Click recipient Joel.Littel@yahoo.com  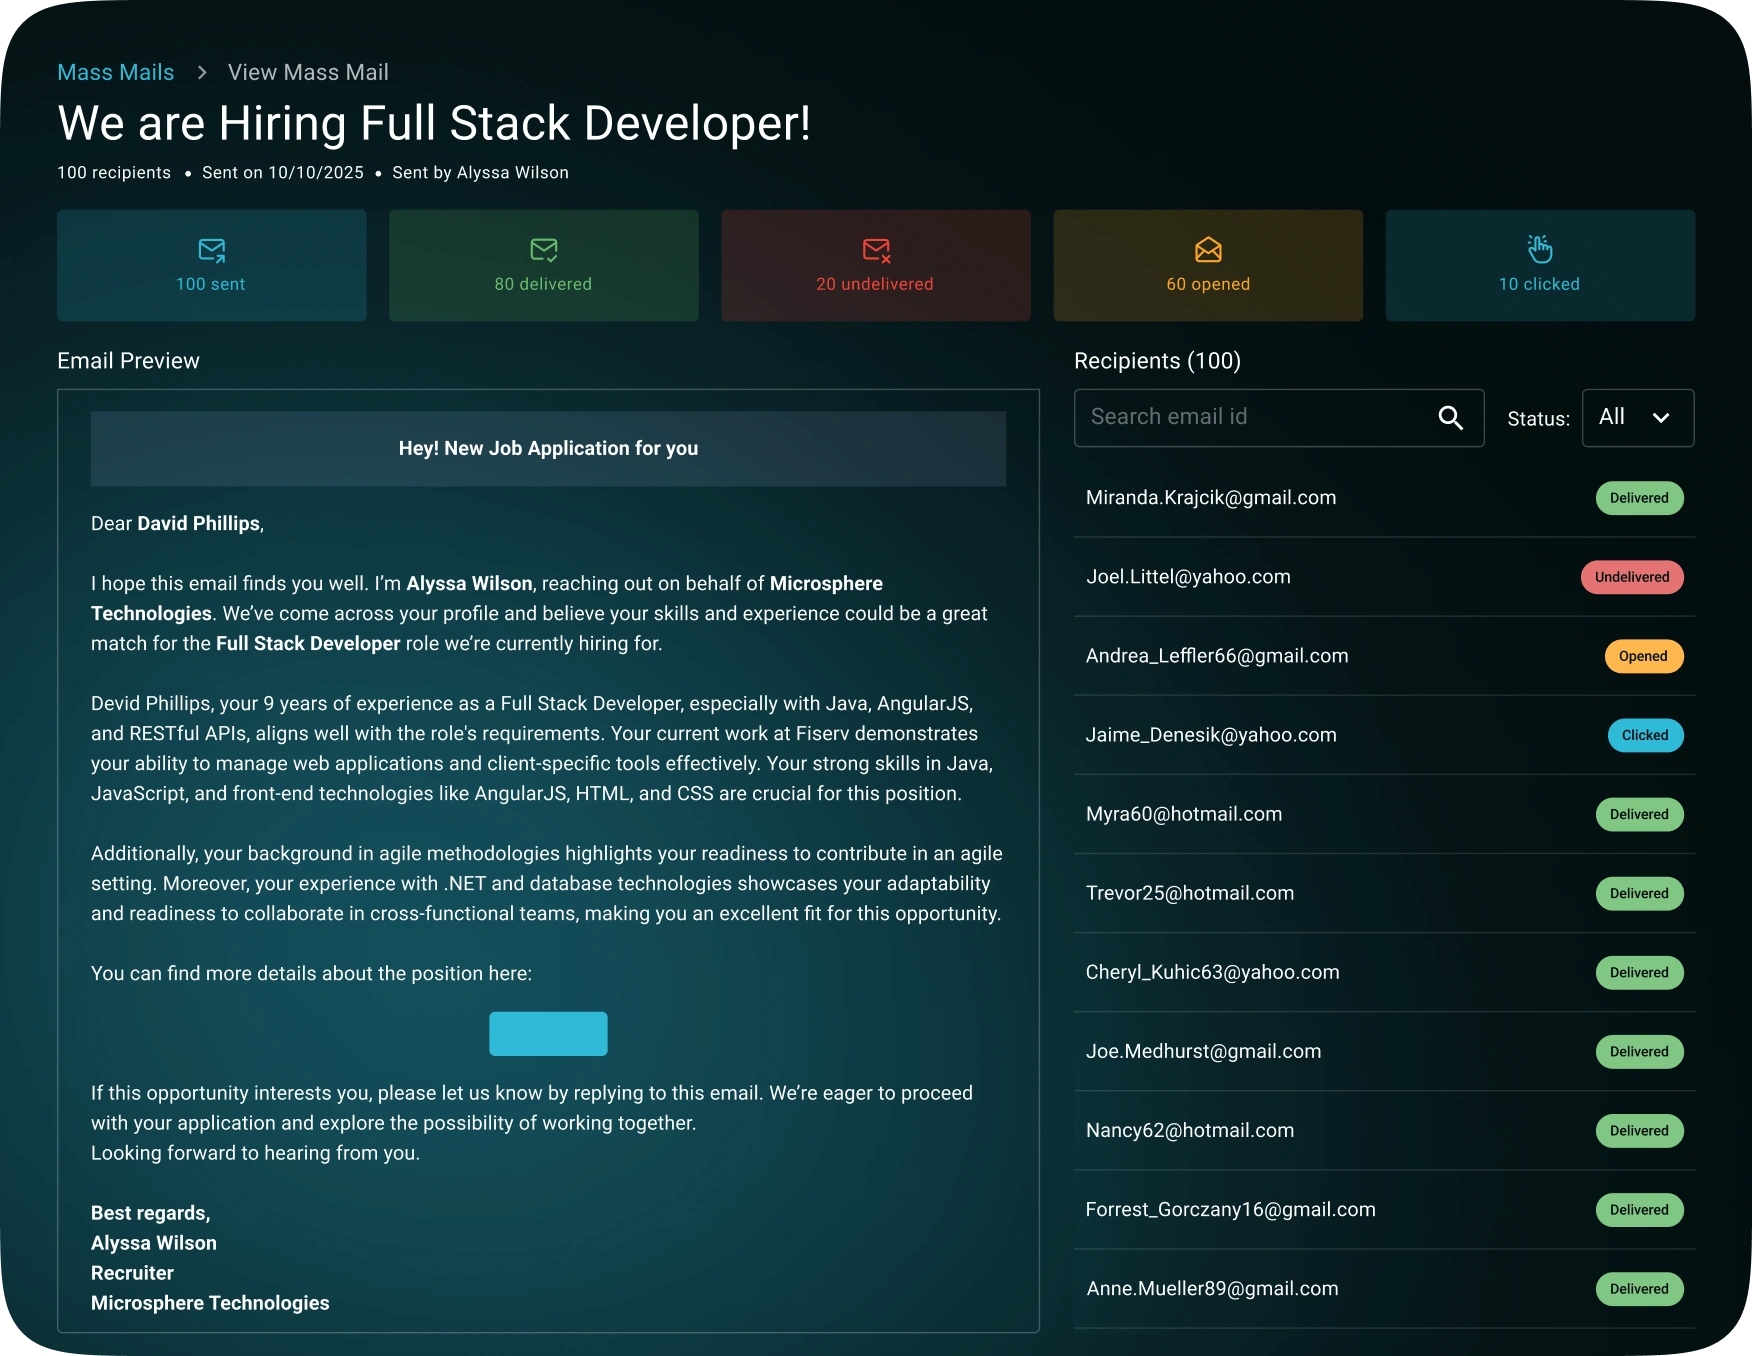tap(1188, 577)
